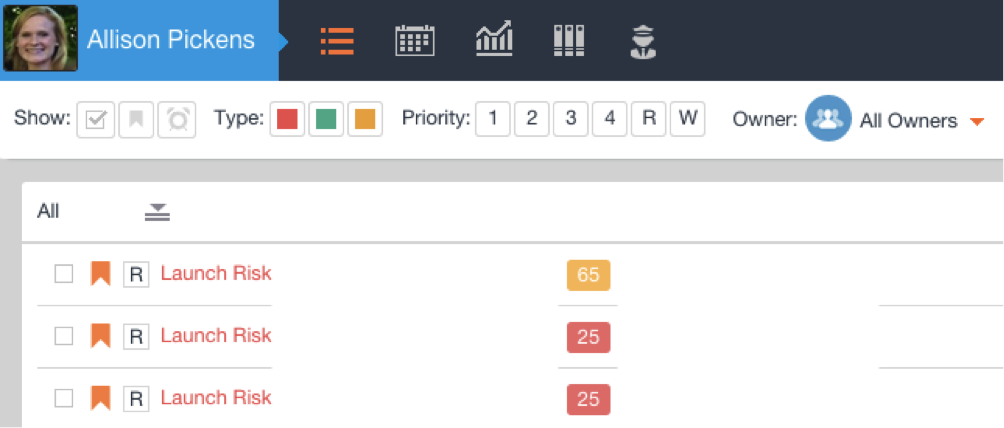Screen dimensions: 1004x428
Task: Filter by priority W
Action: [687, 120]
